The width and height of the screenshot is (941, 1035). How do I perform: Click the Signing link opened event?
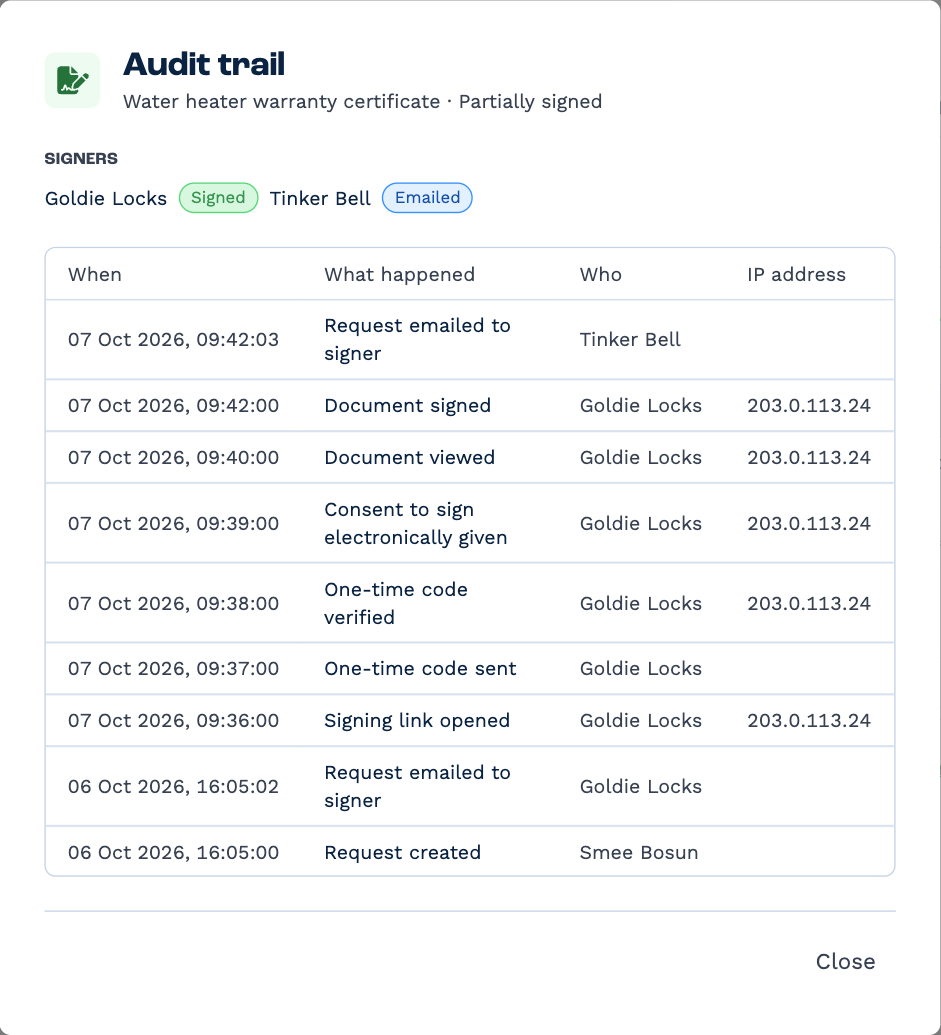pos(417,721)
